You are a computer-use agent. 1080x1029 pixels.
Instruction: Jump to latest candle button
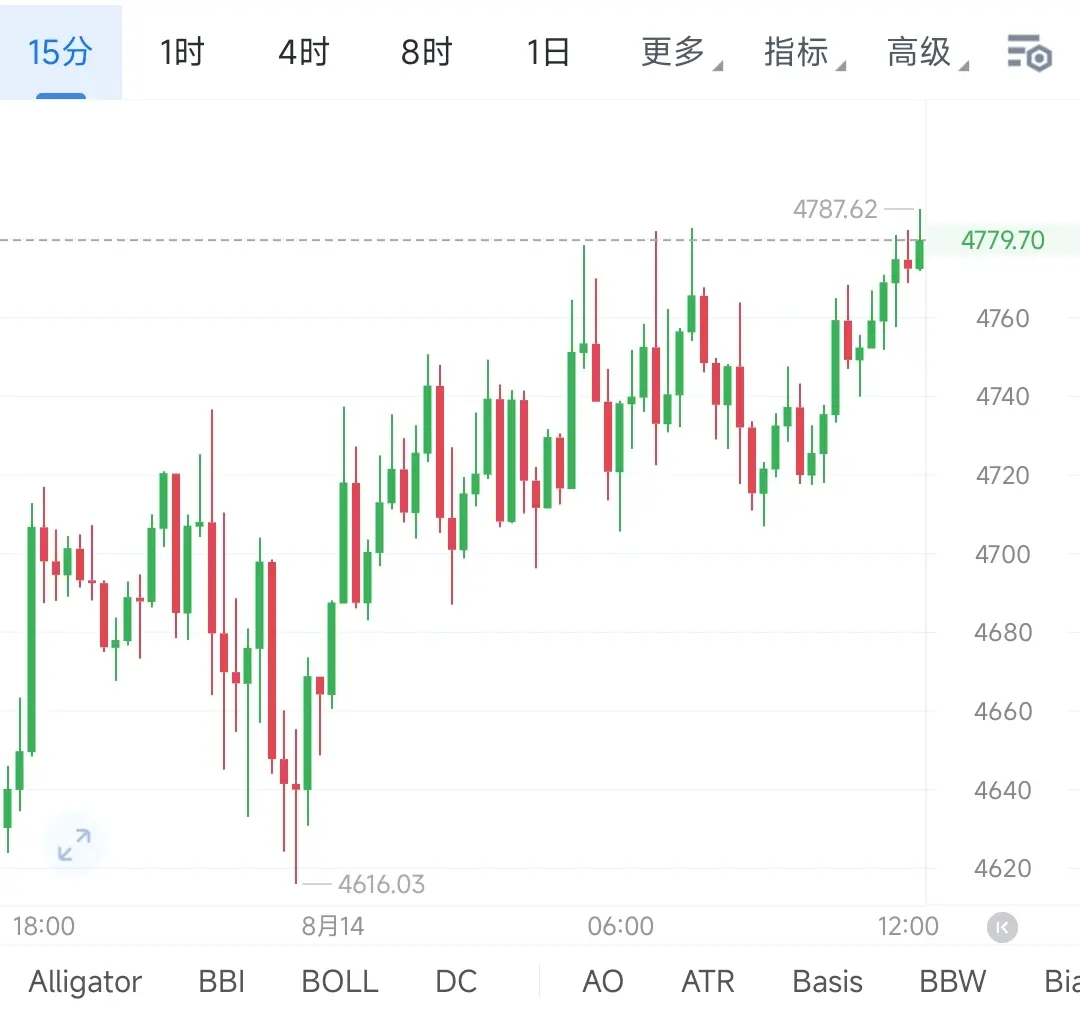click(1002, 927)
